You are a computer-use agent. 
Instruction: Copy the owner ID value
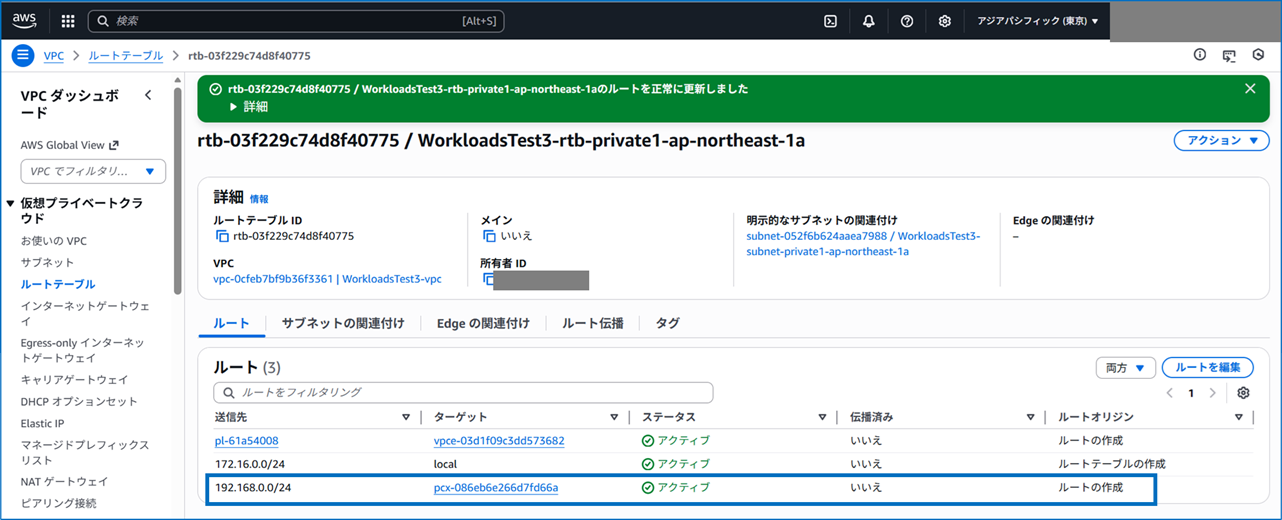pos(489,279)
